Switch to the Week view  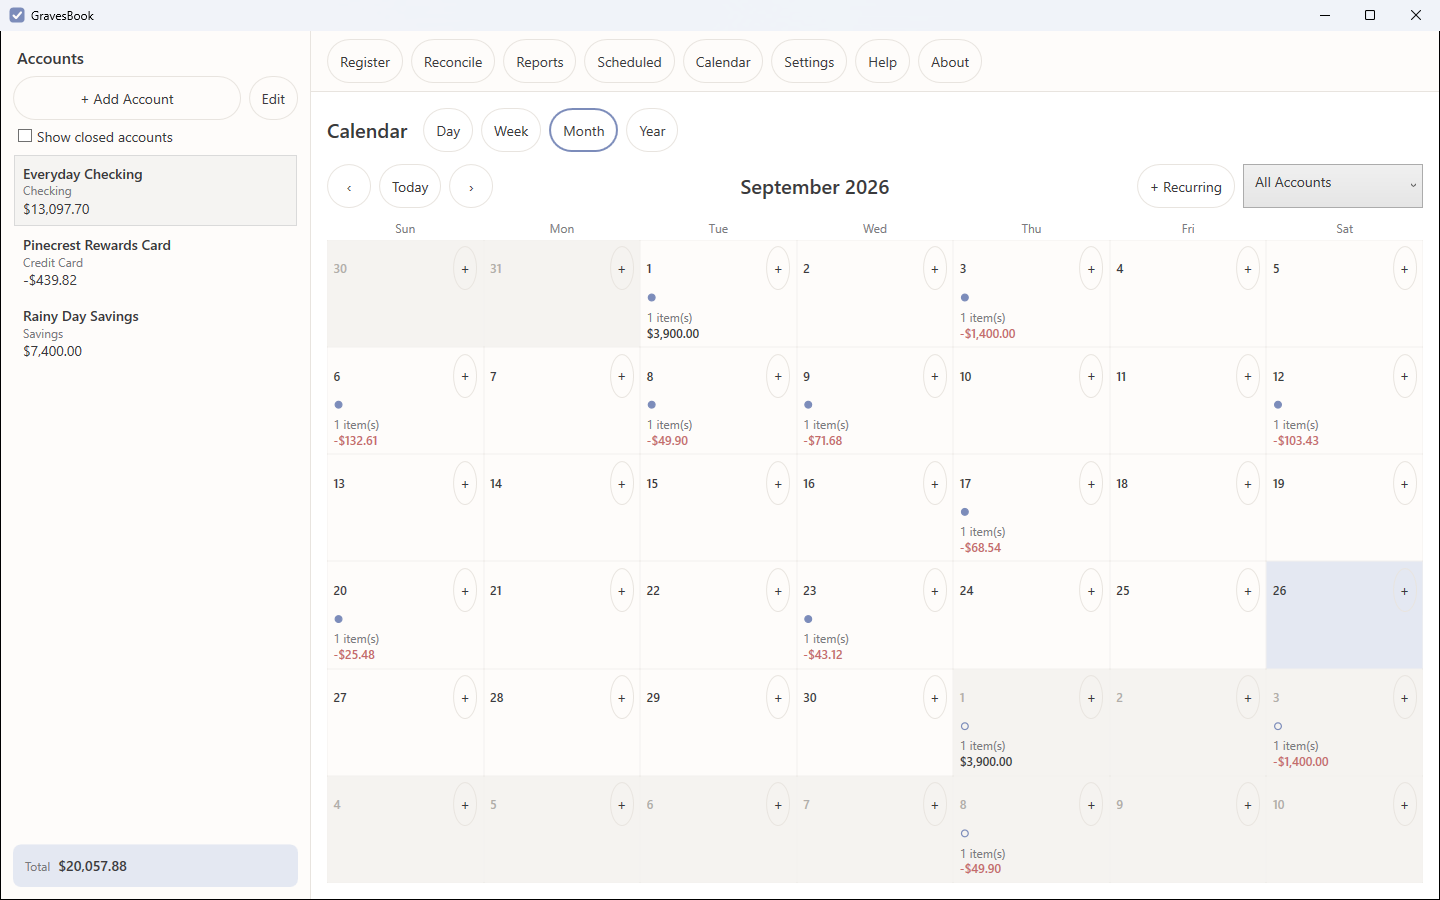[x=511, y=131]
